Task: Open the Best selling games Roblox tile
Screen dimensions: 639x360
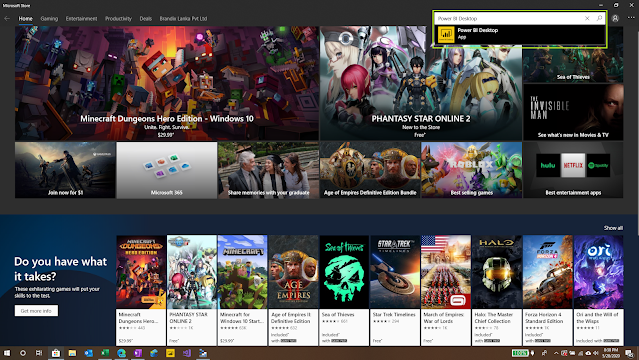Action: point(472,170)
